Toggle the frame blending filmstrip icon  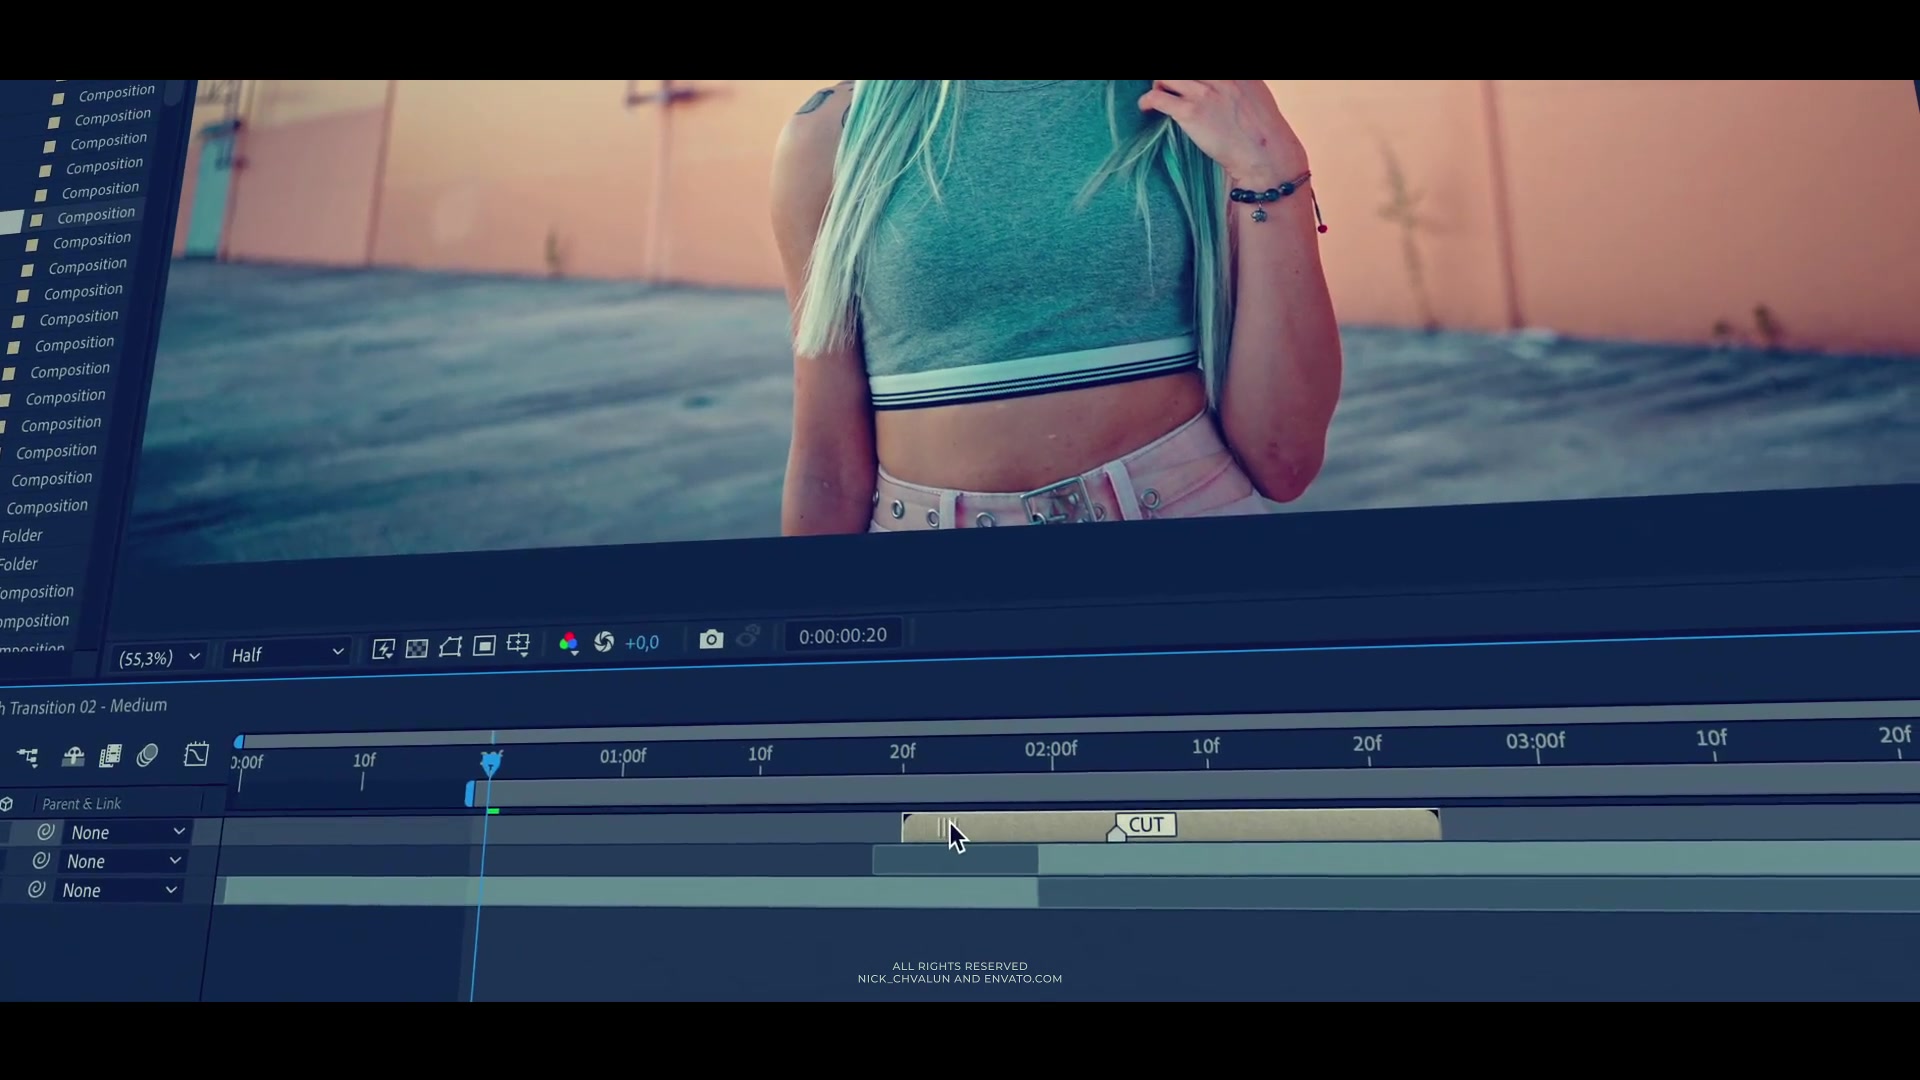click(110, 756)
